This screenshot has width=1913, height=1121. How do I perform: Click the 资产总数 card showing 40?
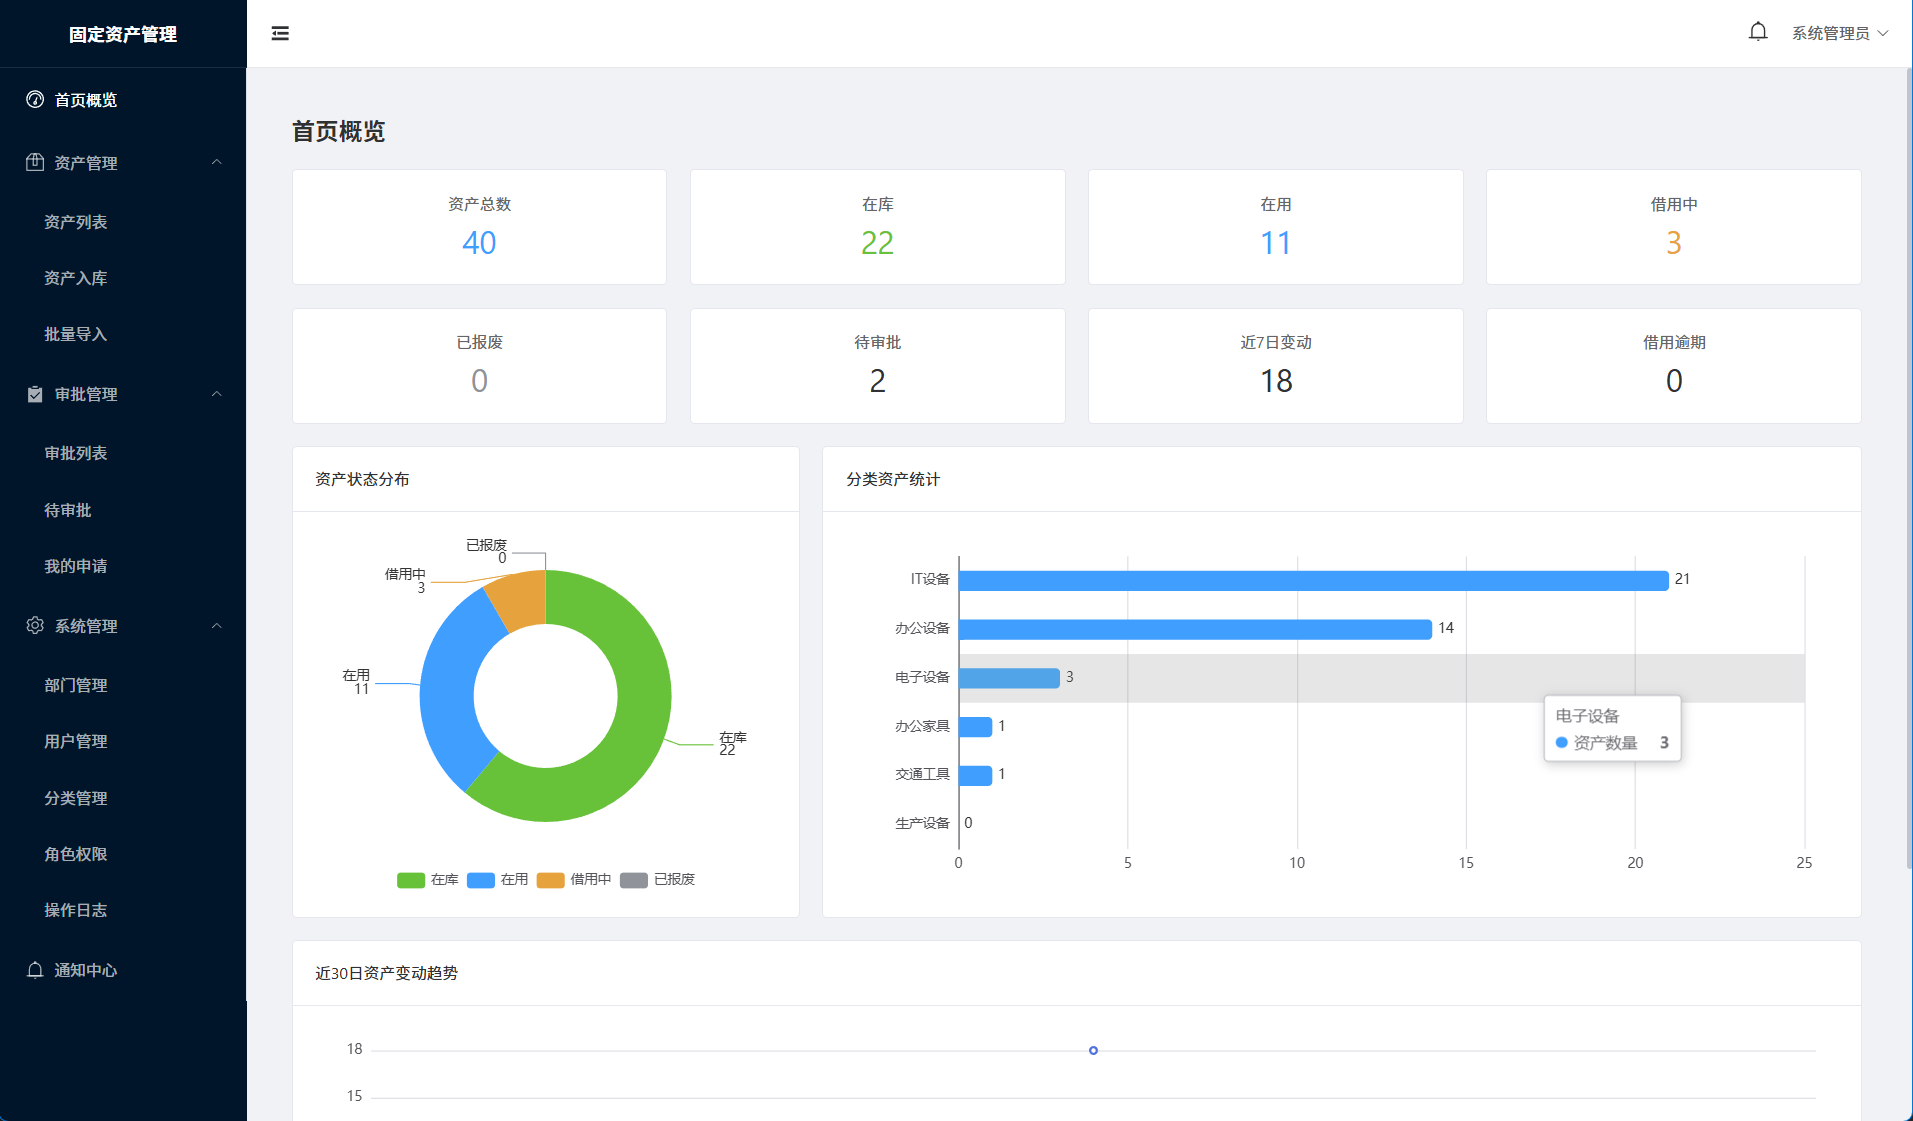pos(479,227)
